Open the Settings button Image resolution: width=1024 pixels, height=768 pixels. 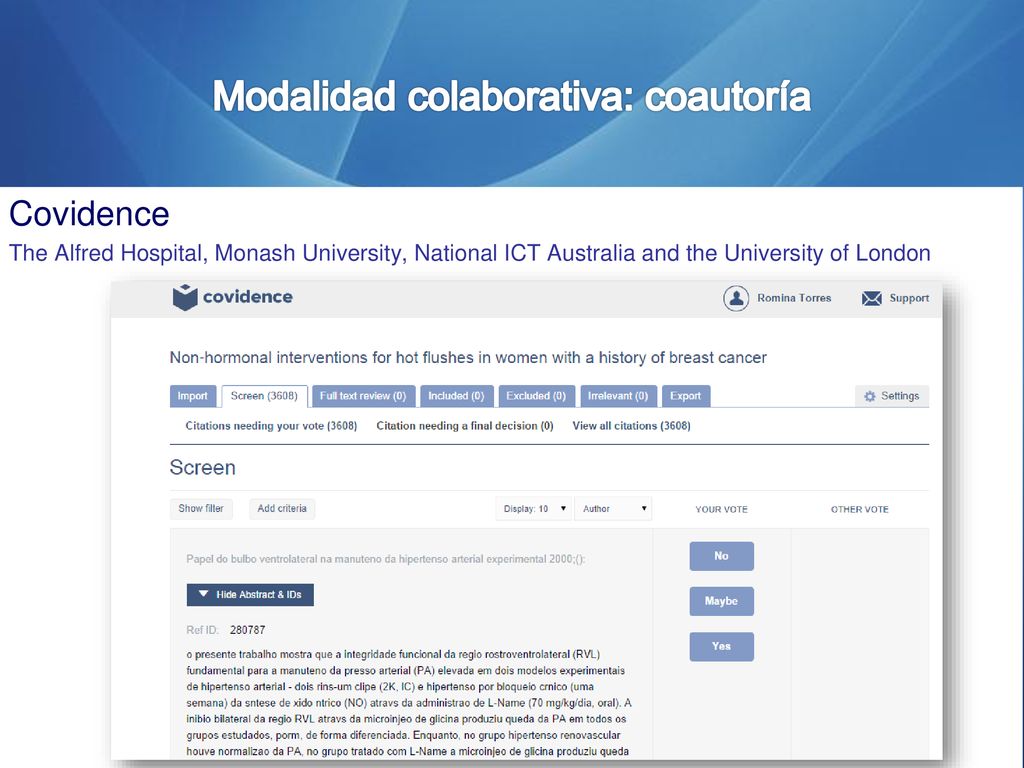(x=891, y=396)
